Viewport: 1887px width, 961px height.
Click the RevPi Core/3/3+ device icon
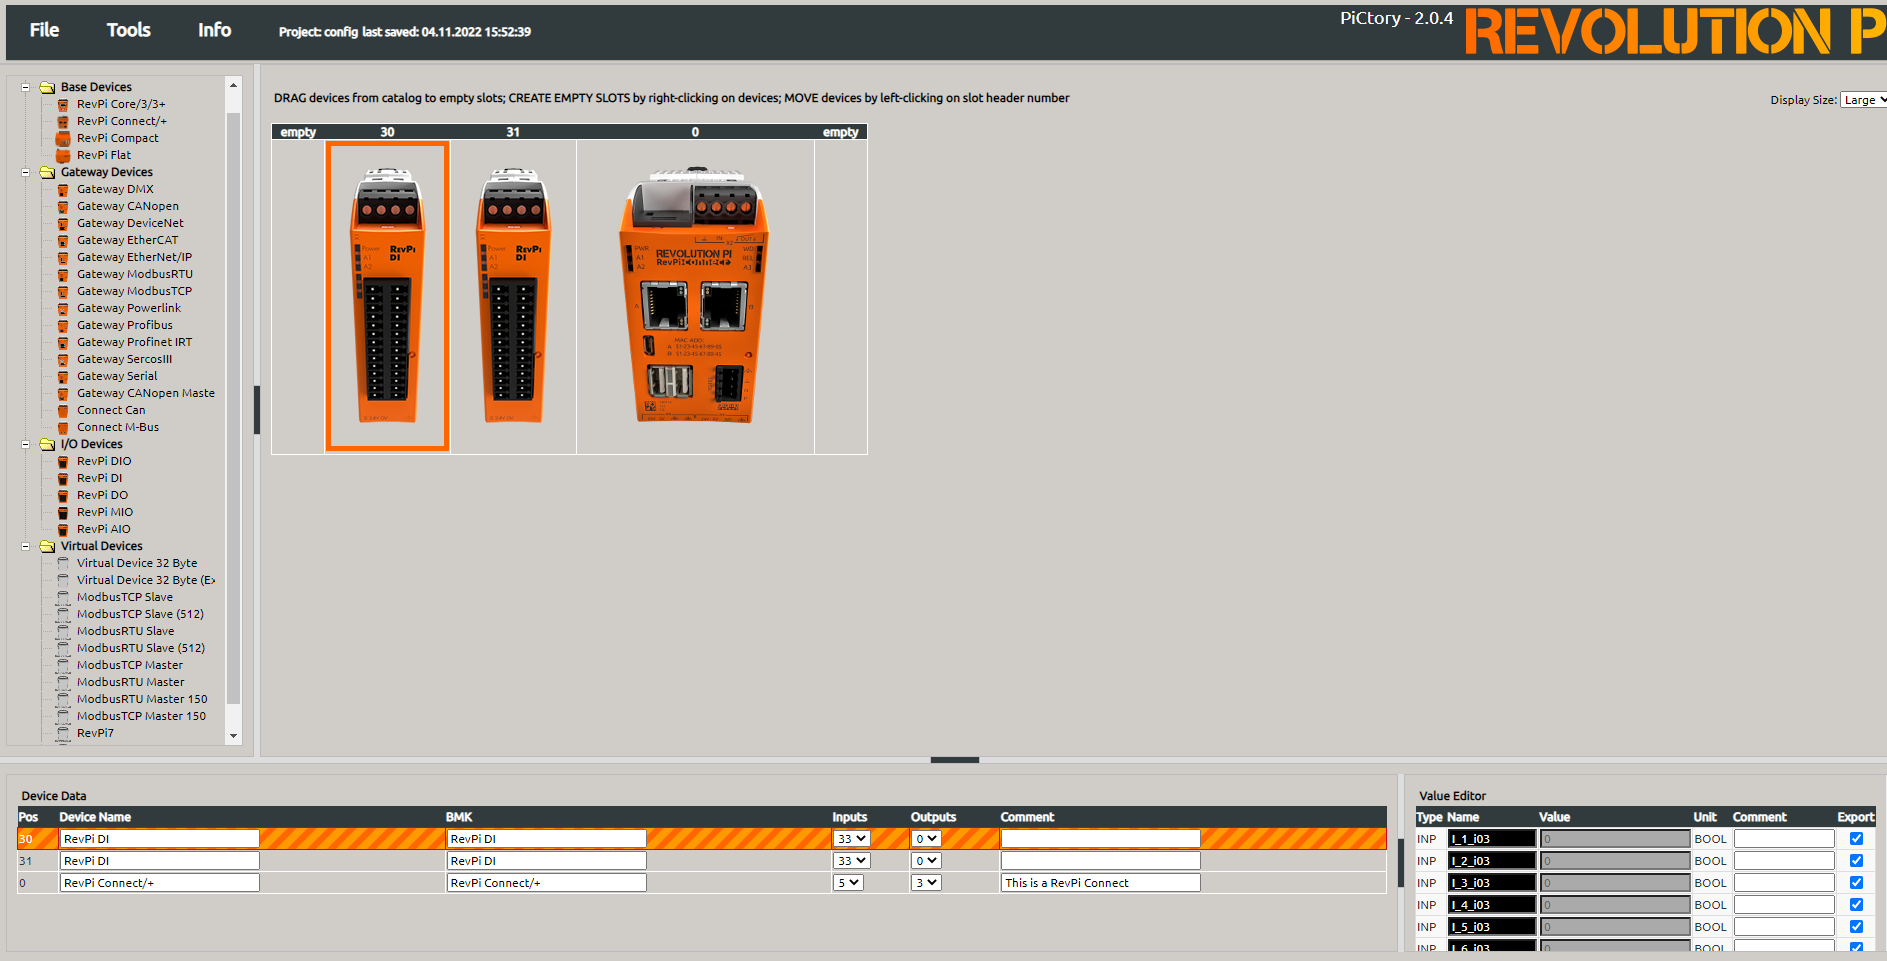pos(63,104)
